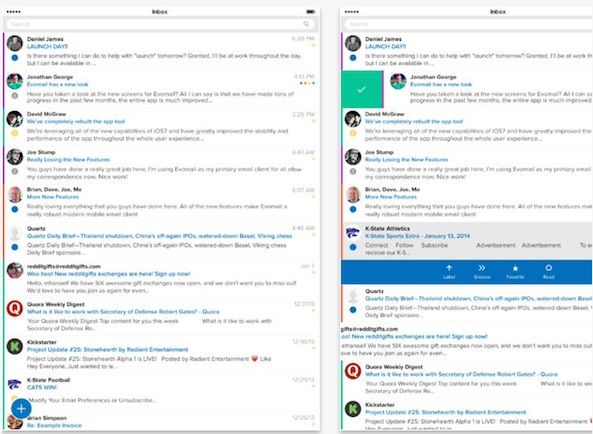Click the swiped Jonathan George avatar in the right screen
This screenshot has height=434, width=593.
tap(398, 81)
